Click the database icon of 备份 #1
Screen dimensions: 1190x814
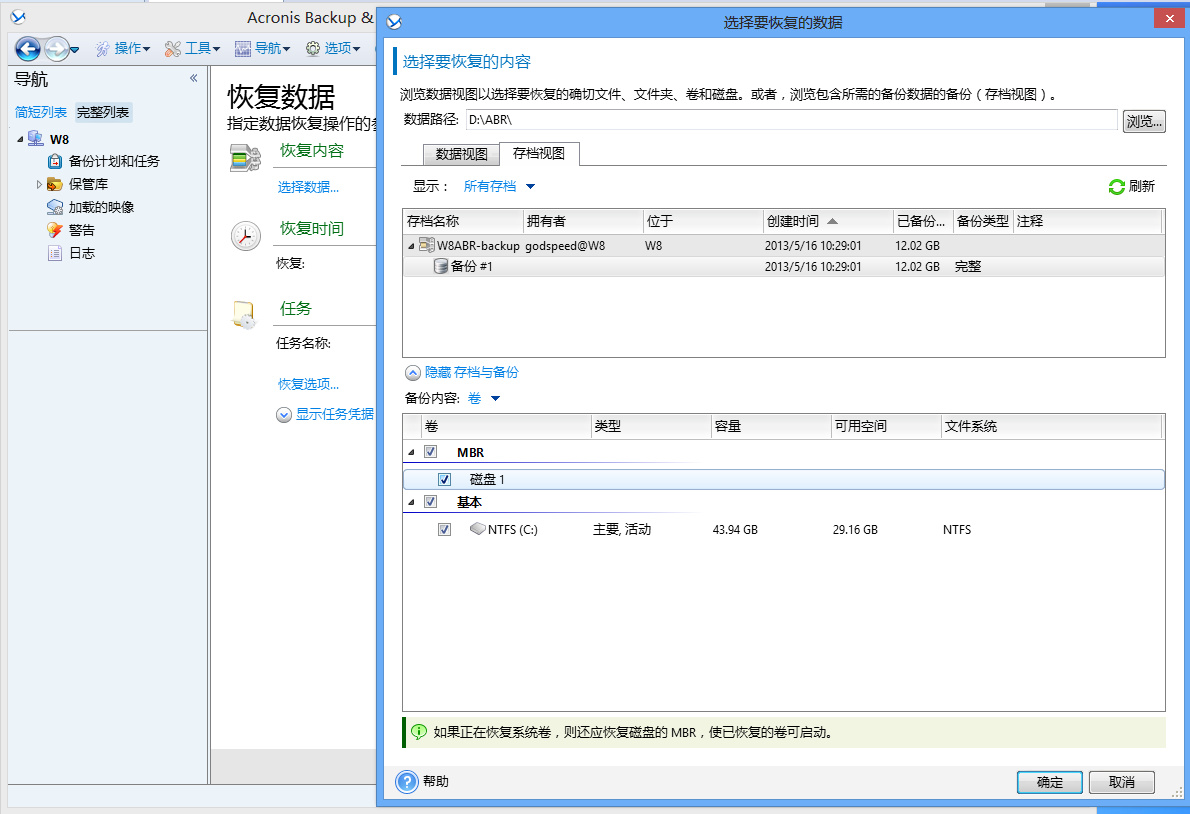pos(440,266)
